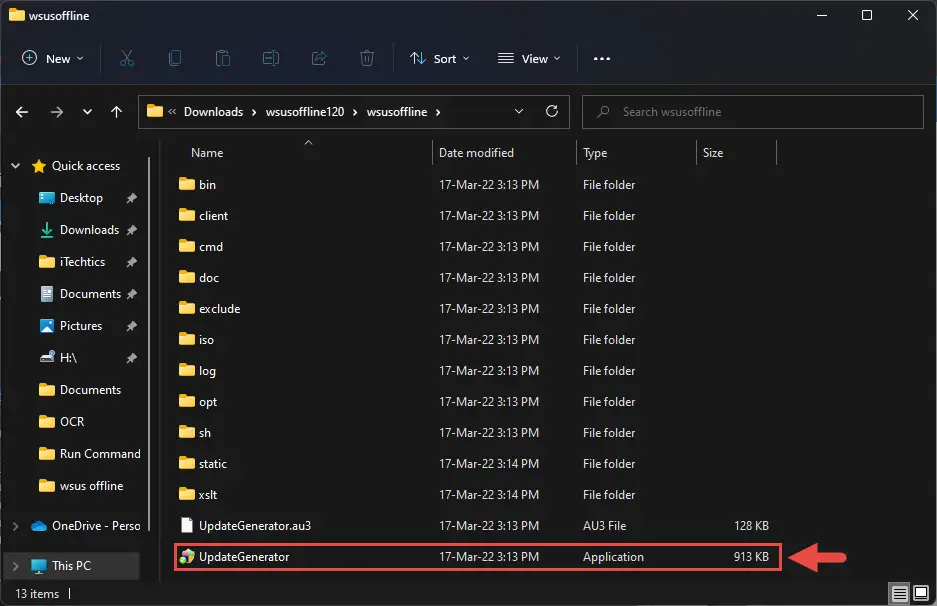Open the See more ellipsis menu
This screenshot has width=937, height=606.
coord(602,59)
